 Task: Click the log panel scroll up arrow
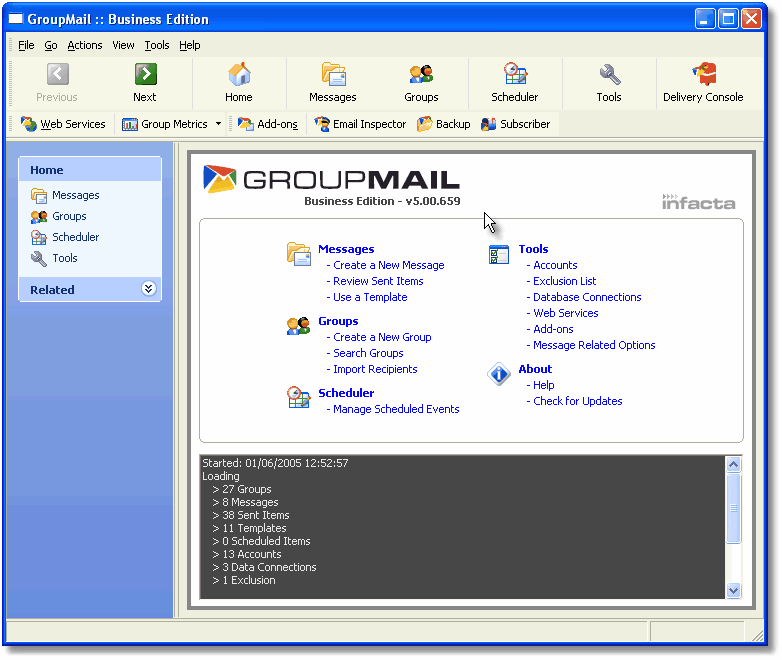(x=734, y=464)
